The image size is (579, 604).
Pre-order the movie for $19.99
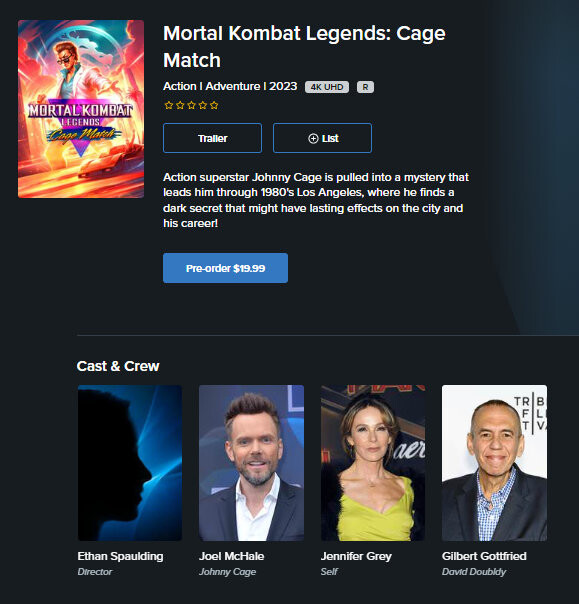[225, 268]
